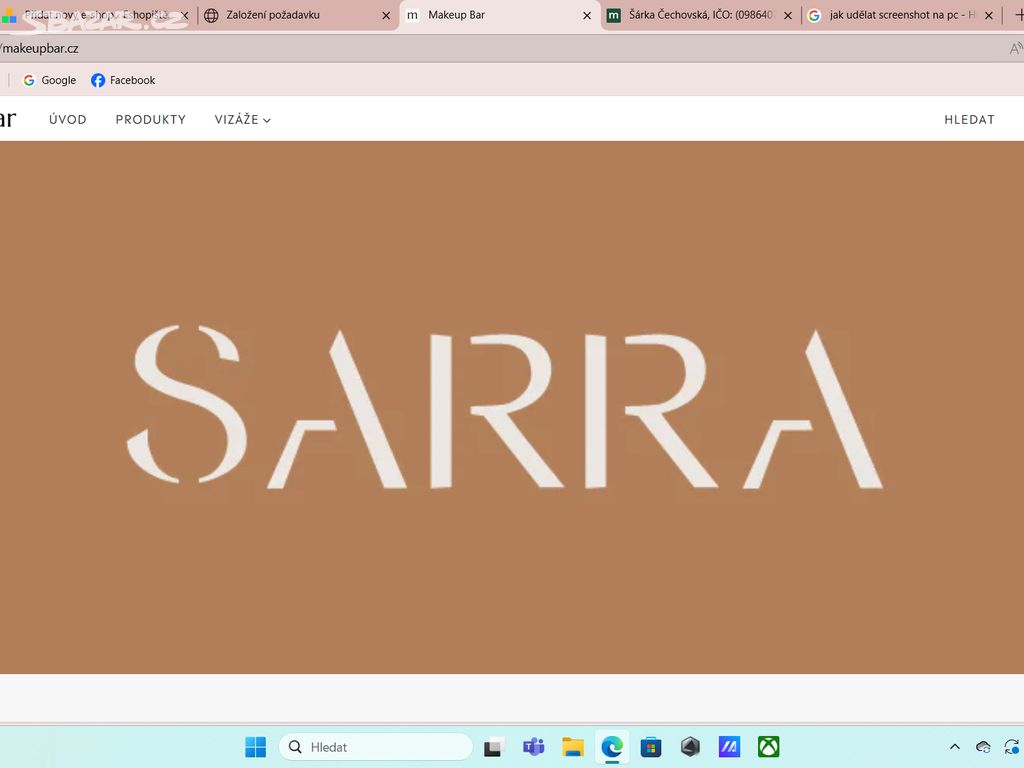1024x768 pixels.
Task: Close the Založení požadavku tab
Action: tap(386, 15)
